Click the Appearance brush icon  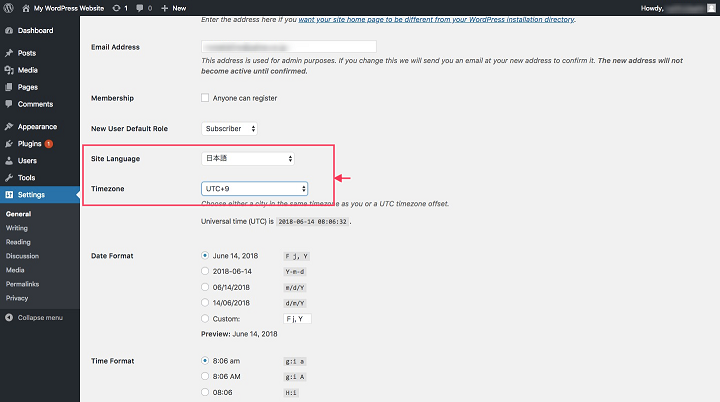coord(9,126)
